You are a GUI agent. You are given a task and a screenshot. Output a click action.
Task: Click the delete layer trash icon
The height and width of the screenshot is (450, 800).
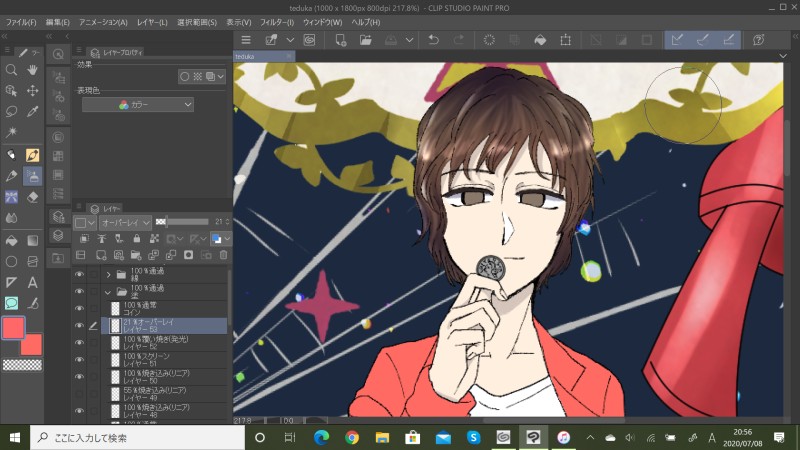tap(223, 255)
